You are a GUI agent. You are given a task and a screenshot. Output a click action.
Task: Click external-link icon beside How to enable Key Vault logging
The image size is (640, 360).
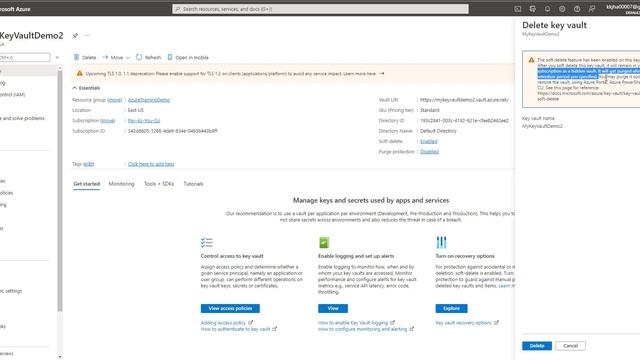[x=392, y=322]
